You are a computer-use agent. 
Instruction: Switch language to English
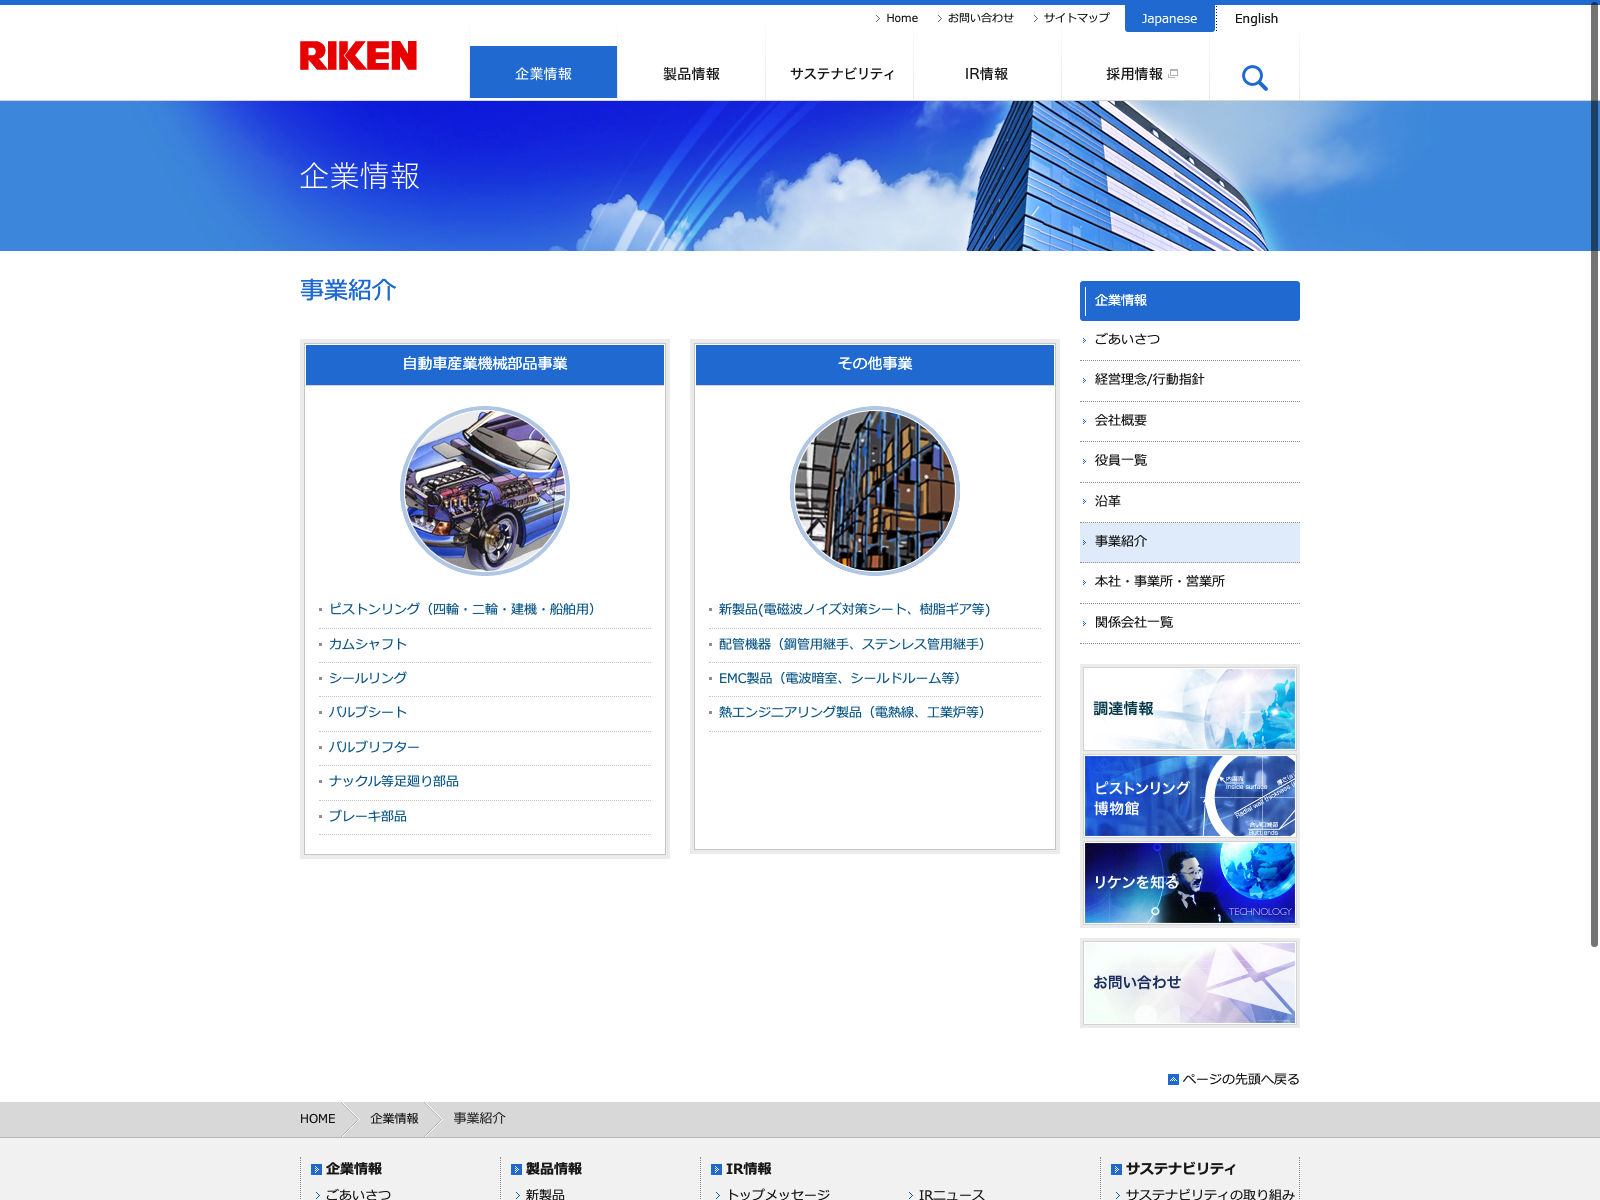click(1256, 18)
